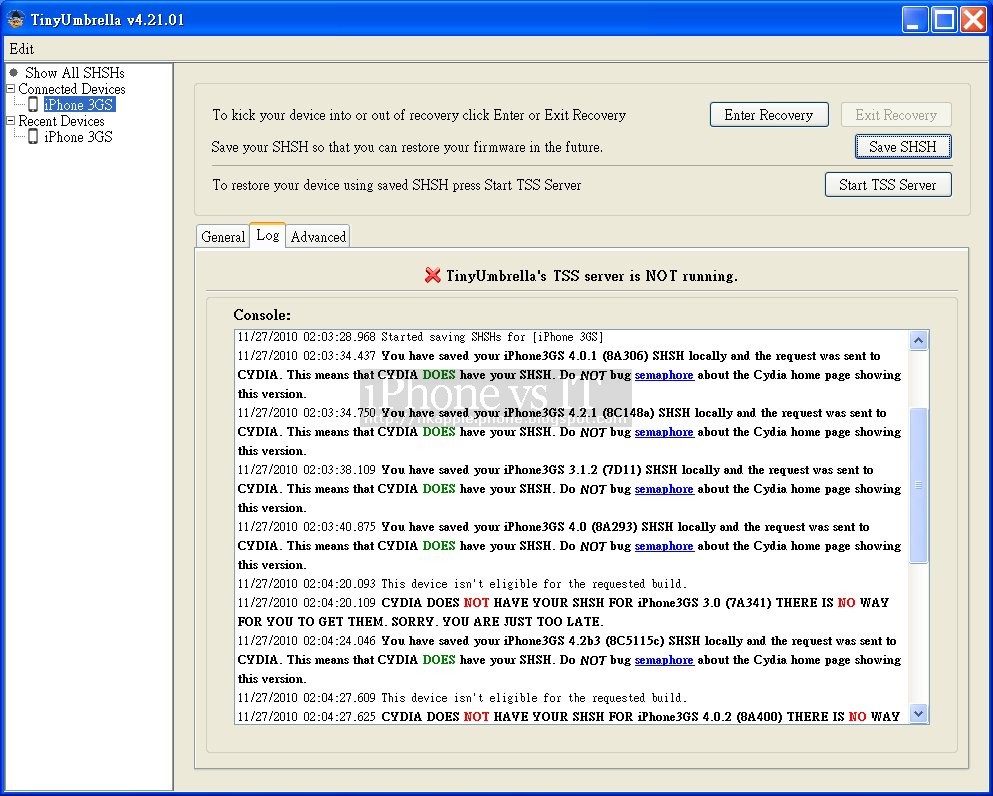Open semaphore link in 4.0 (8A293) entry
Viewport: 993px width, 796px height.
click(x=664, y=546)
